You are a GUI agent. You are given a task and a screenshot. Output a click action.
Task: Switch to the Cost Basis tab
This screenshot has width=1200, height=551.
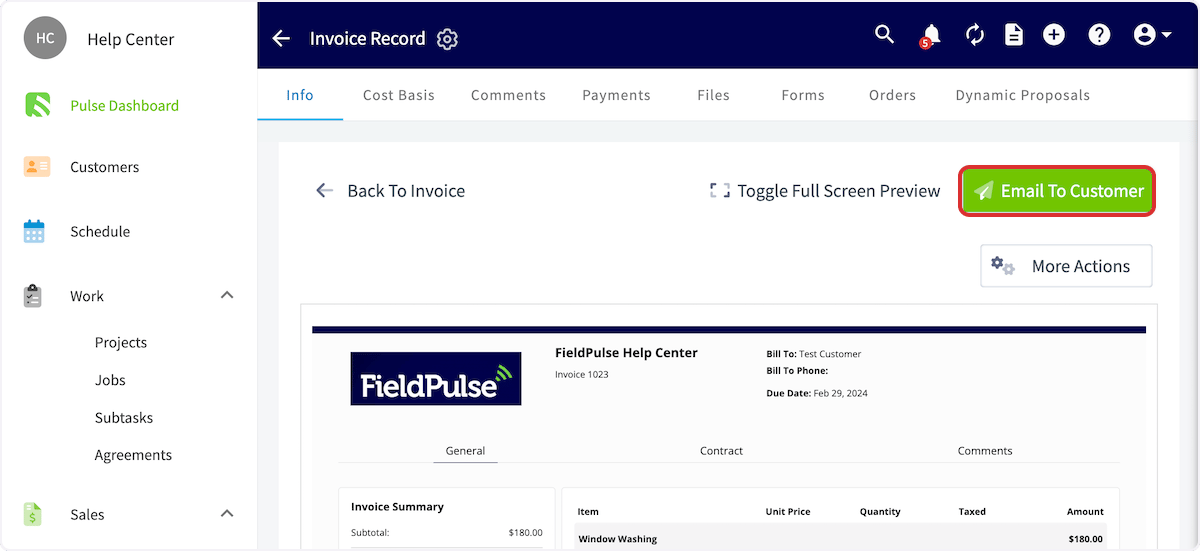pos(399,95)
